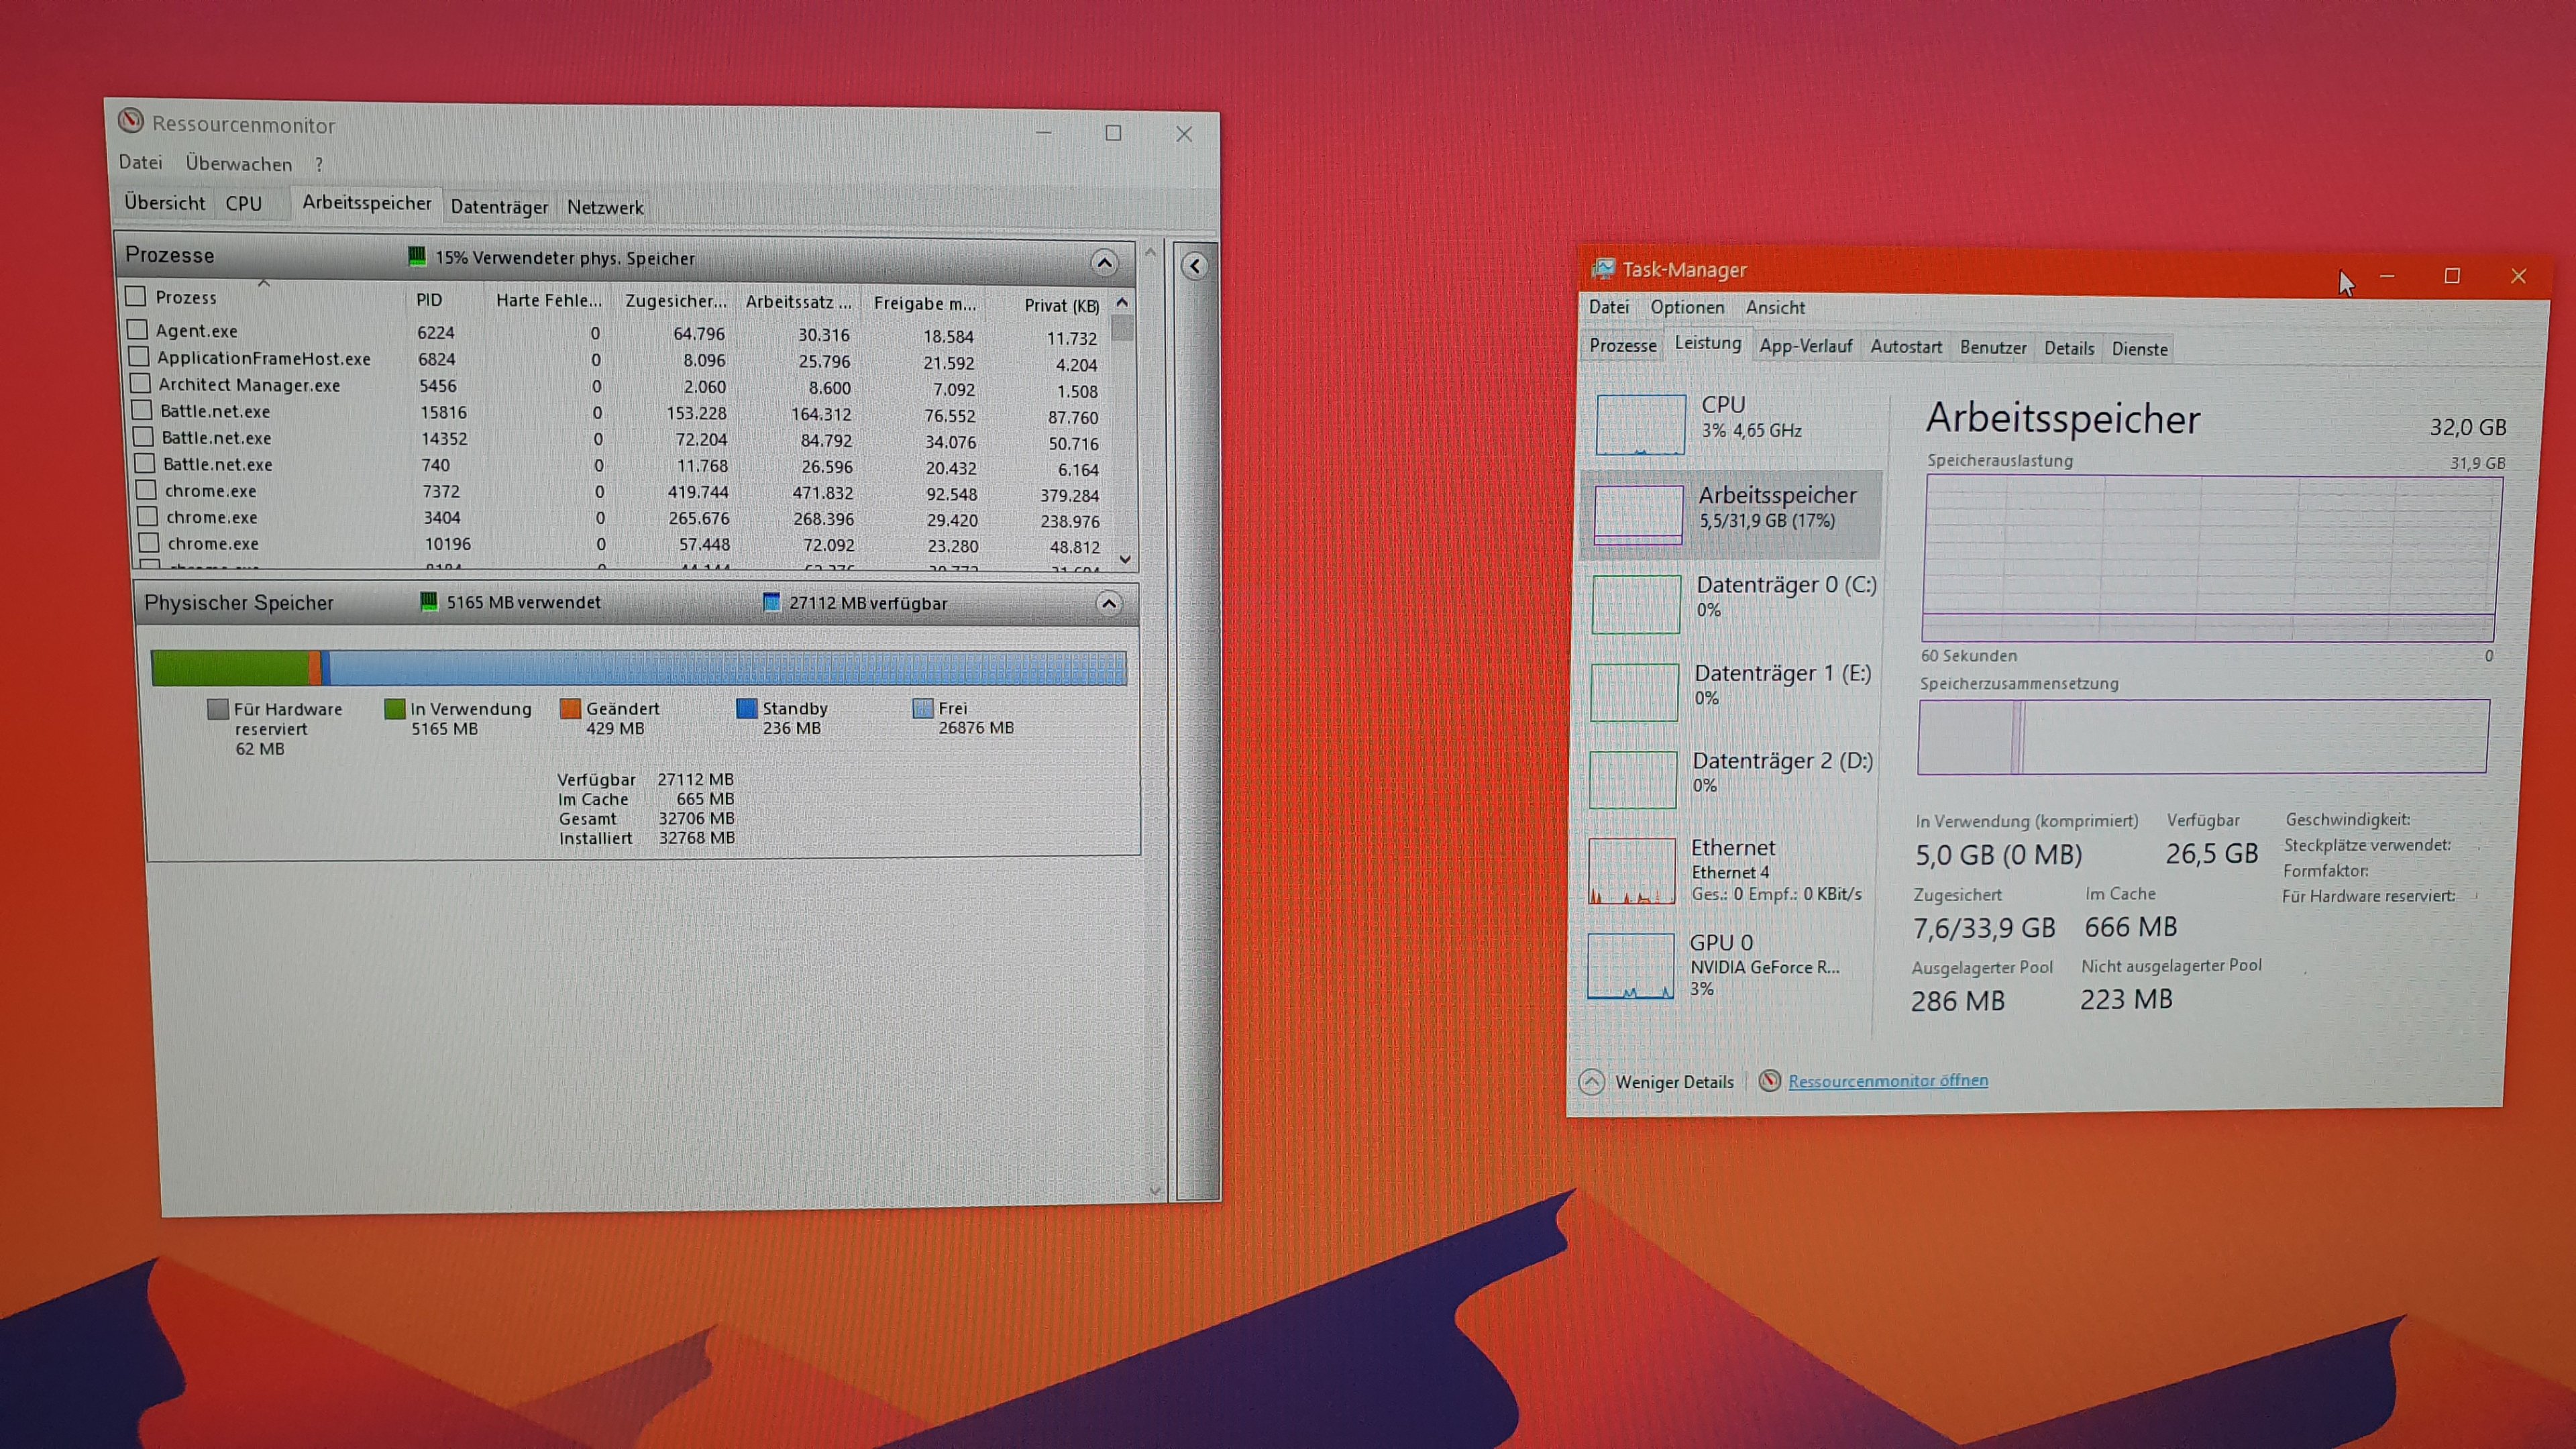Select Datenträger 1 (E:) graph thumbnail
Screen dimensions: 2576x1449
pyautogui.click(x=1634, y=691)
